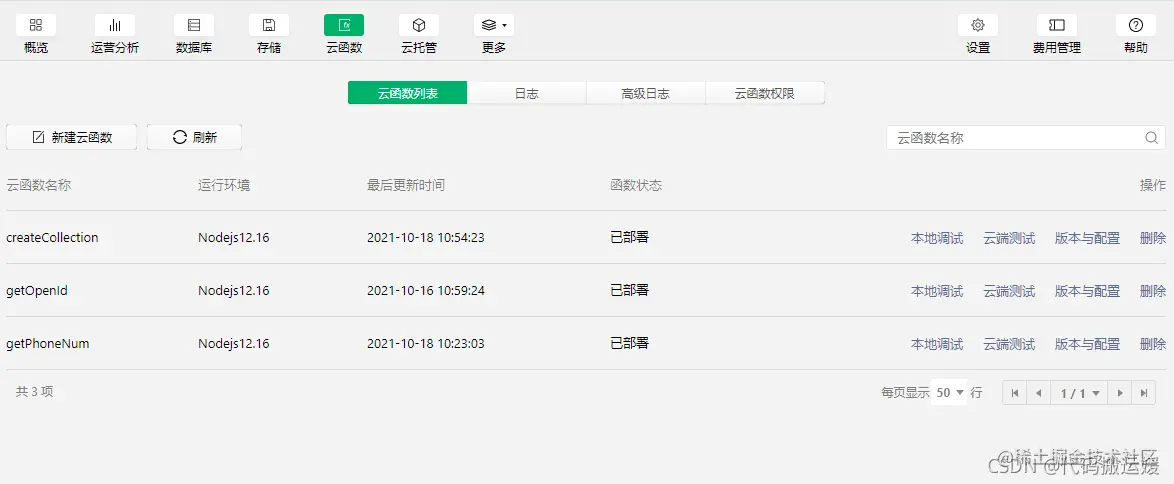The width and height of the screenshot is (1174, 484).
Task: Open the 数据库 database icon
Action: click(x=194, y=25)
